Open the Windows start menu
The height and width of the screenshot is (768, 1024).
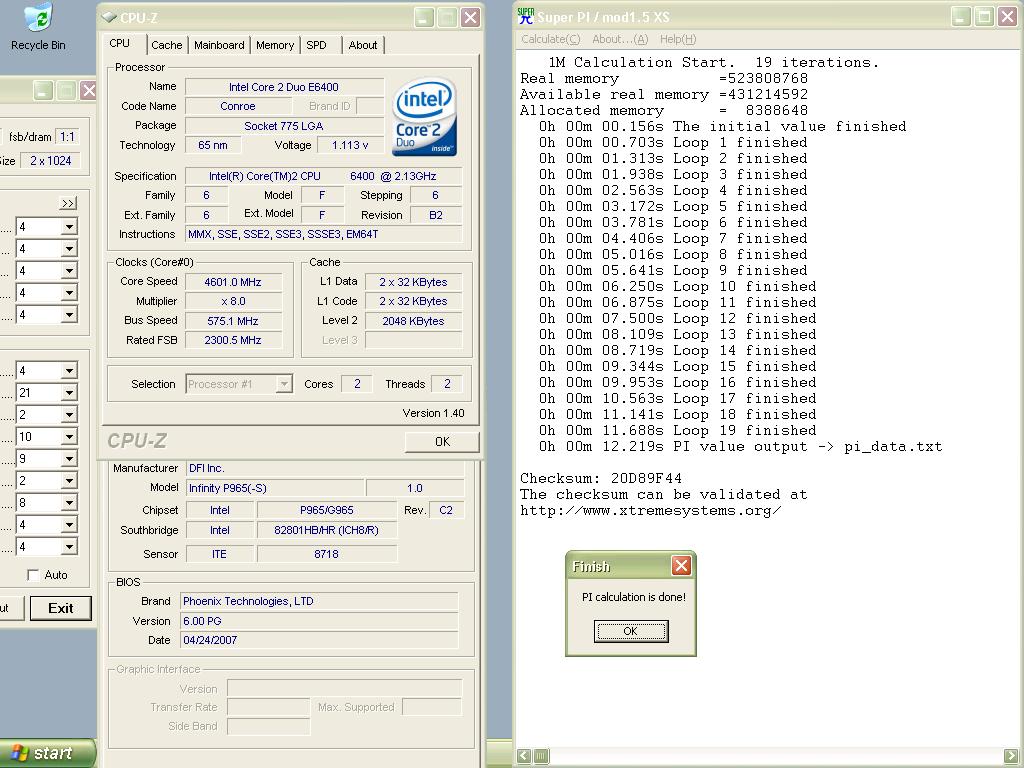click(48, 753)
